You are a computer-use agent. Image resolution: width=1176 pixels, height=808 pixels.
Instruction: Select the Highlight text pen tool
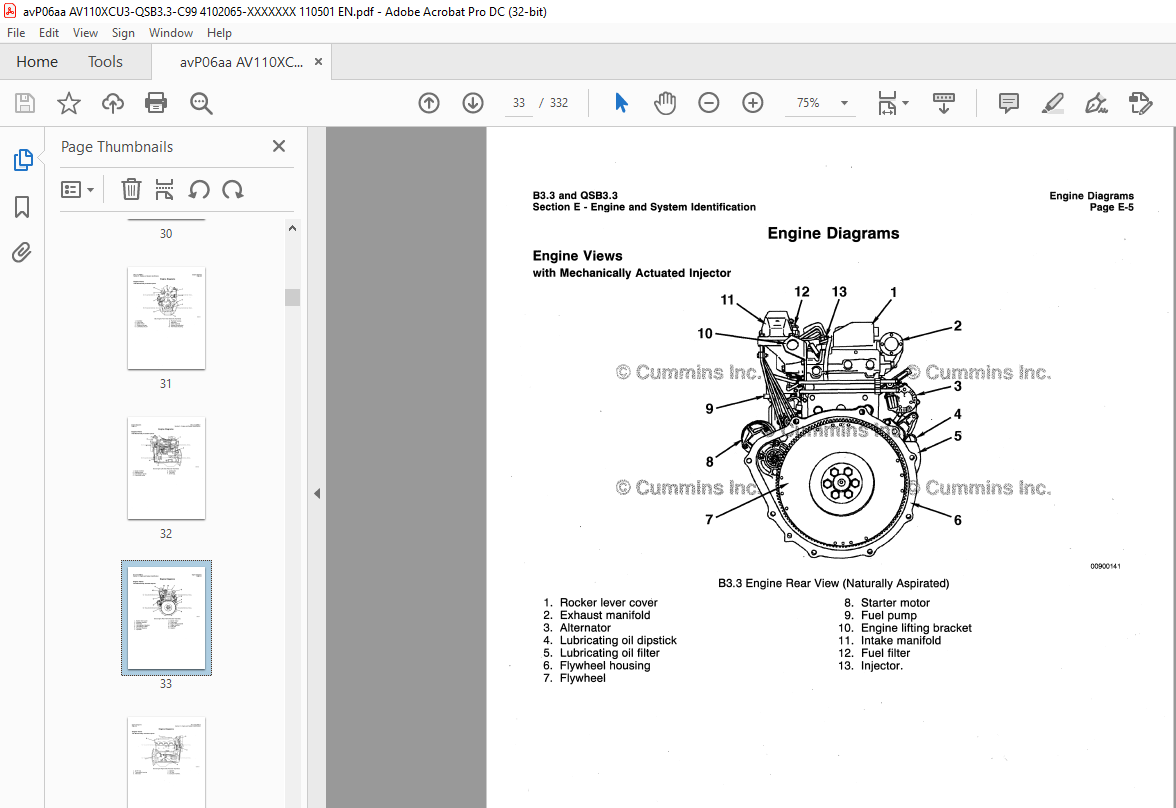coord(1053,103)
